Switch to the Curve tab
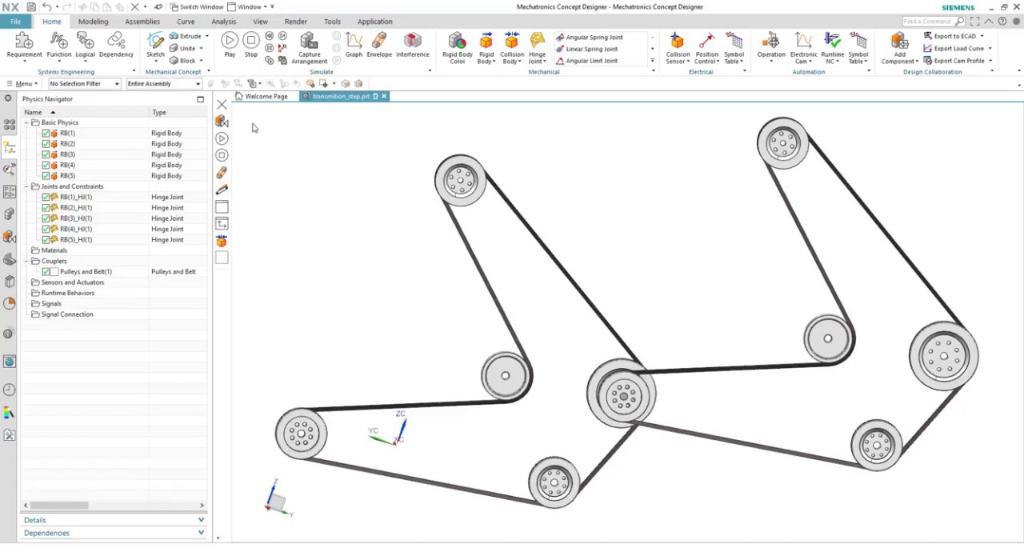 [186, 22]
